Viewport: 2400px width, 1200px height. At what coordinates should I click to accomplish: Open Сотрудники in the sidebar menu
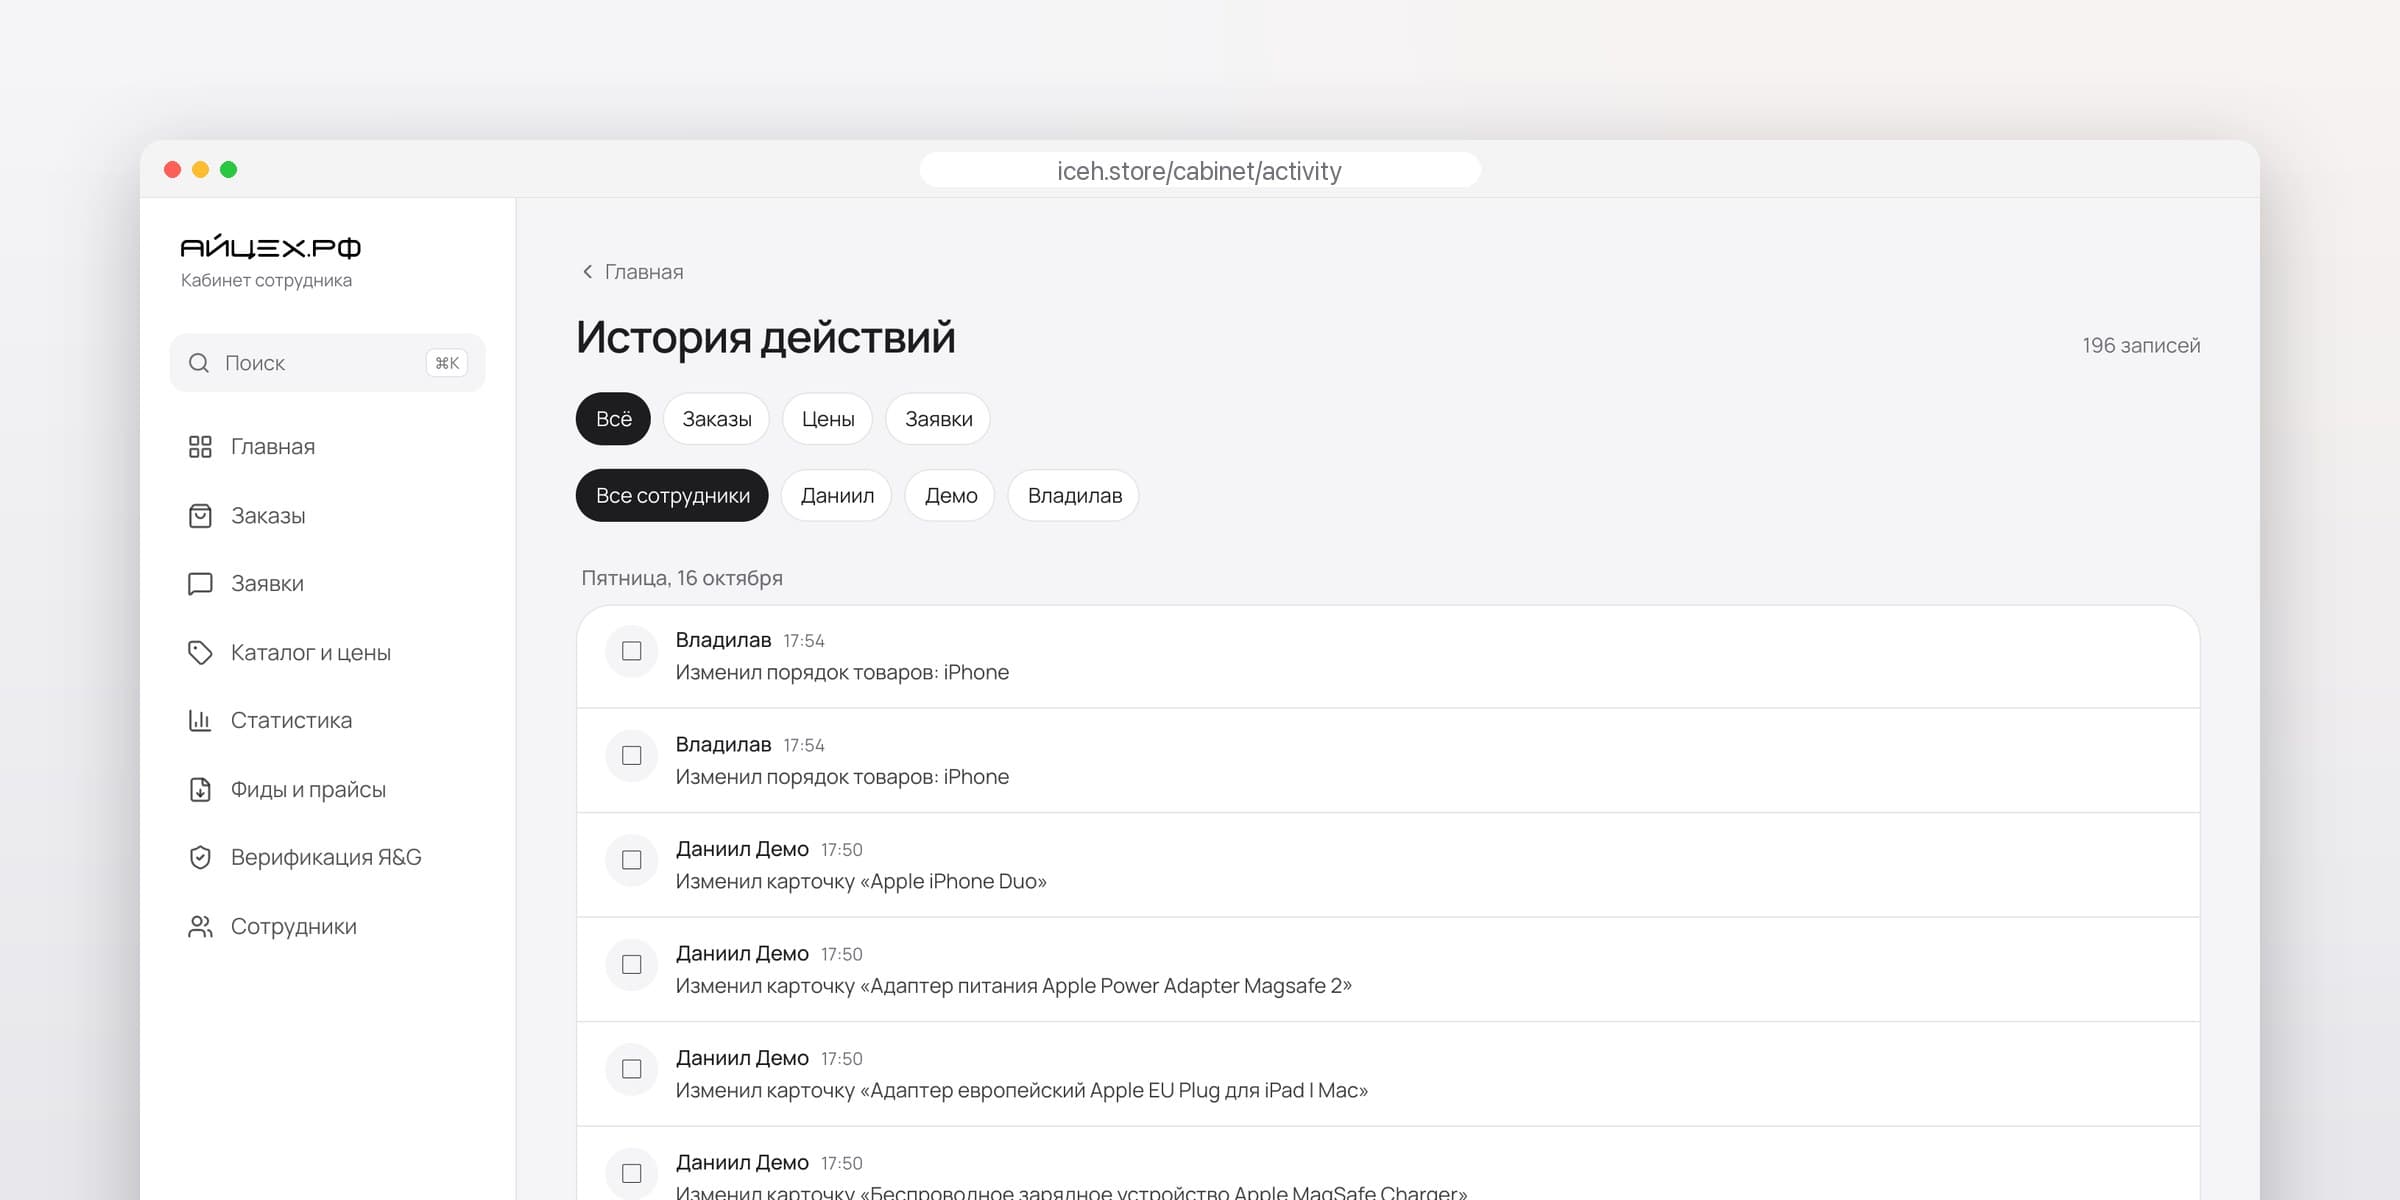click(x=327, y=927)
